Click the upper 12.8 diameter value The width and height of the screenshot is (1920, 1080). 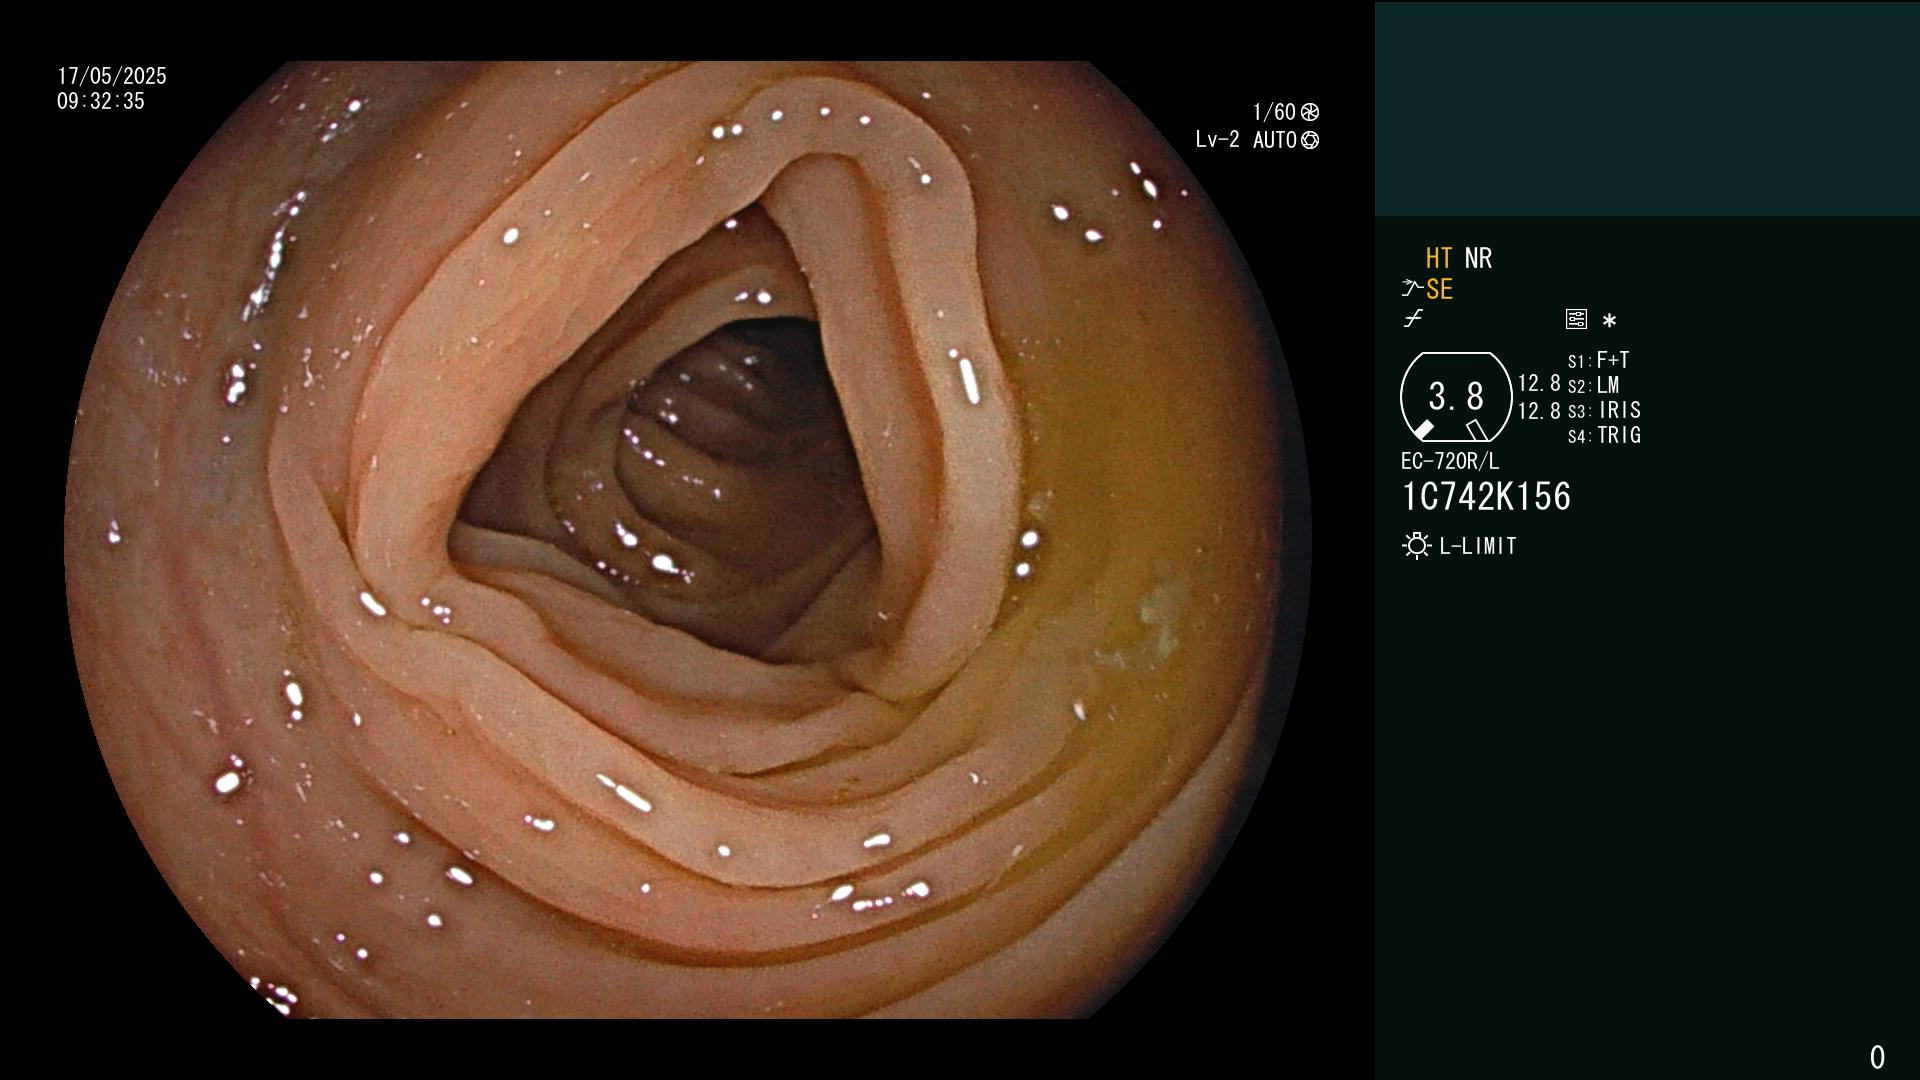[x=1539, y=384]
